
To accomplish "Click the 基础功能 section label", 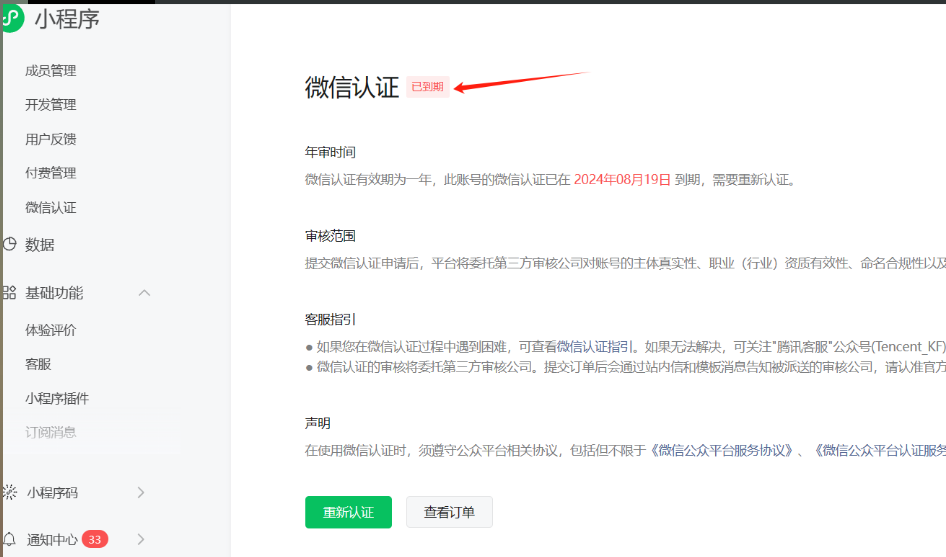I will 54,293.
